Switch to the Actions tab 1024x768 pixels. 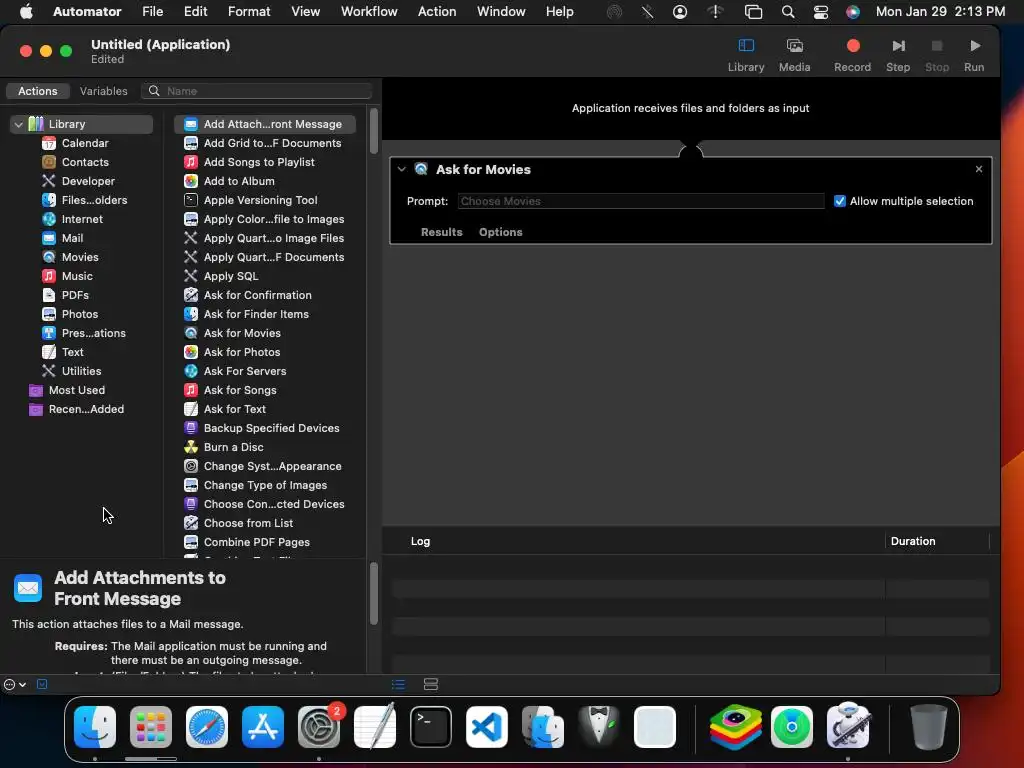coord(37,91)
